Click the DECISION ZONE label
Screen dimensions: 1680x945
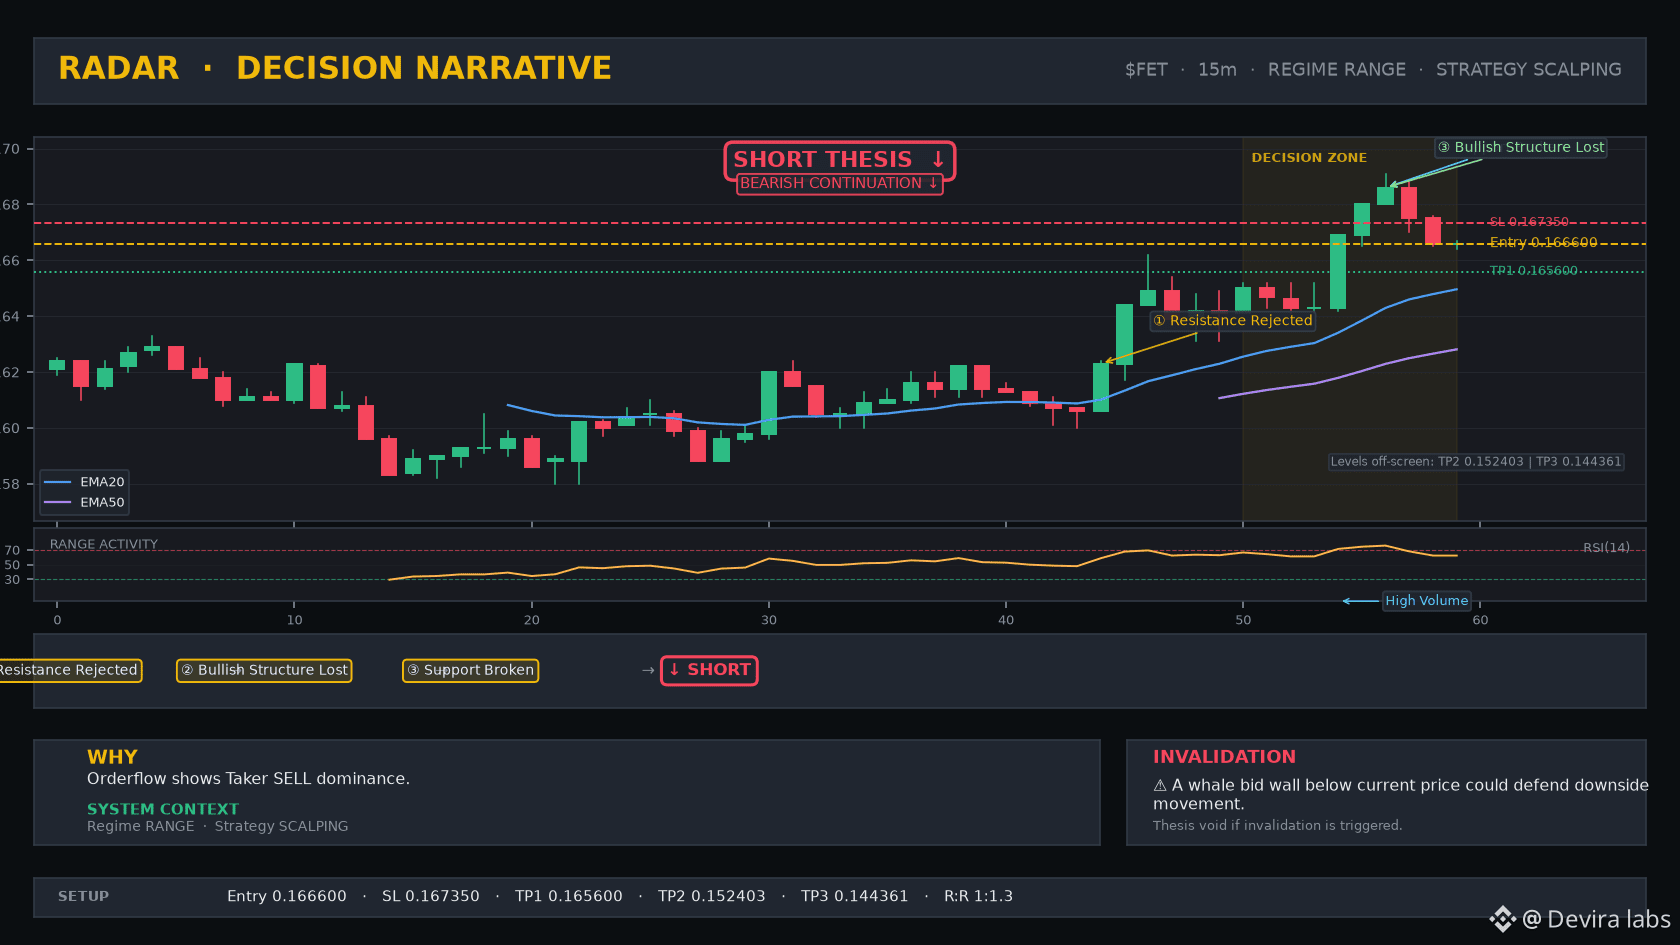click(1309, 158)
